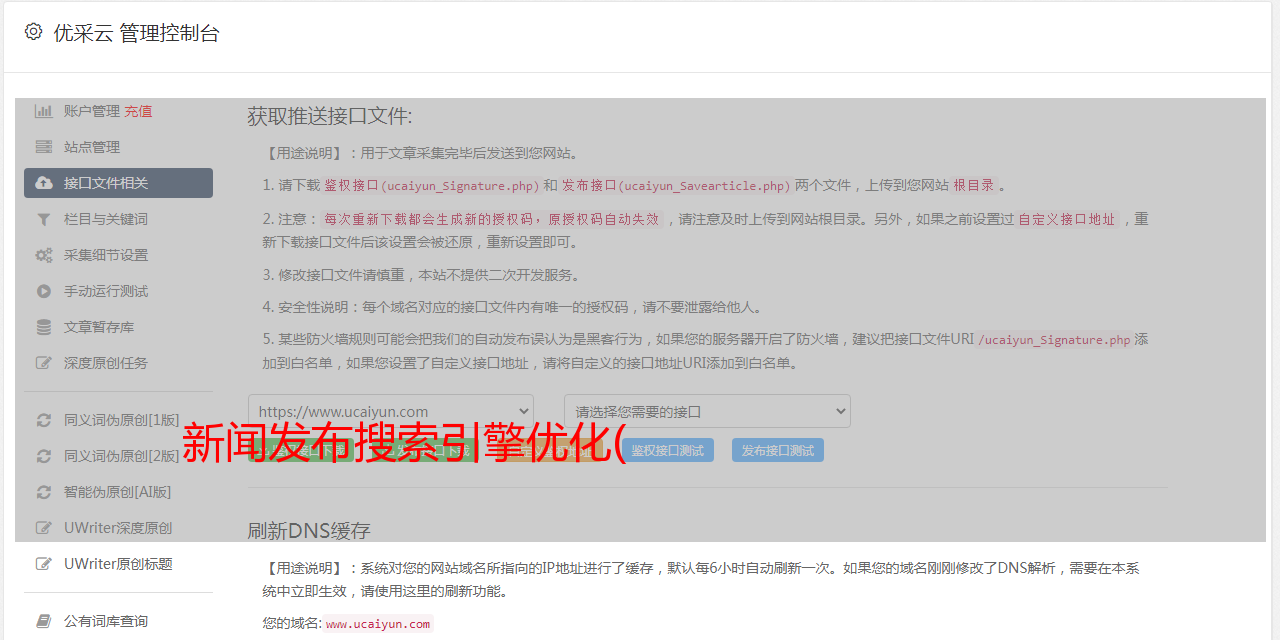1280x640 pixels.
Task: Open 手动运行测试 menu item
Action: pyautogui.click(x=106, y=291)
